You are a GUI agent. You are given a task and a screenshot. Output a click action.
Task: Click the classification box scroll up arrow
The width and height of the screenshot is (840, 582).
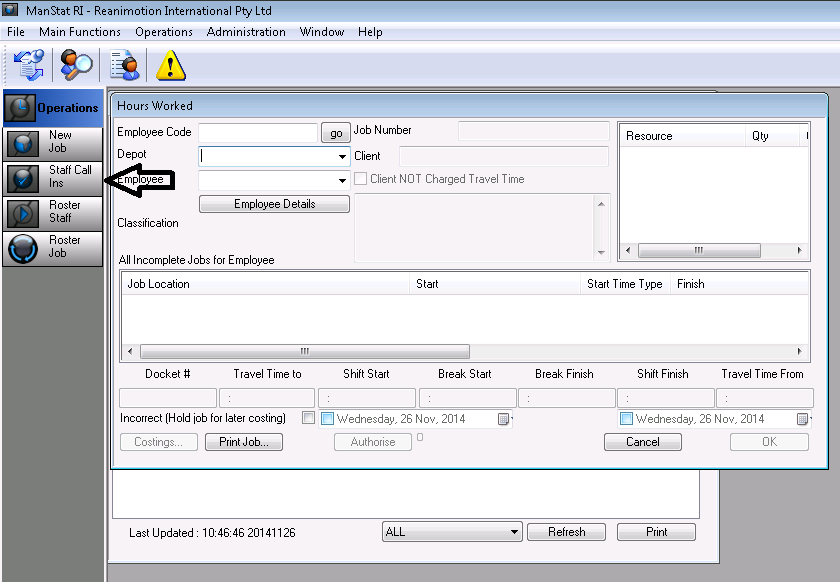[601, 204]
